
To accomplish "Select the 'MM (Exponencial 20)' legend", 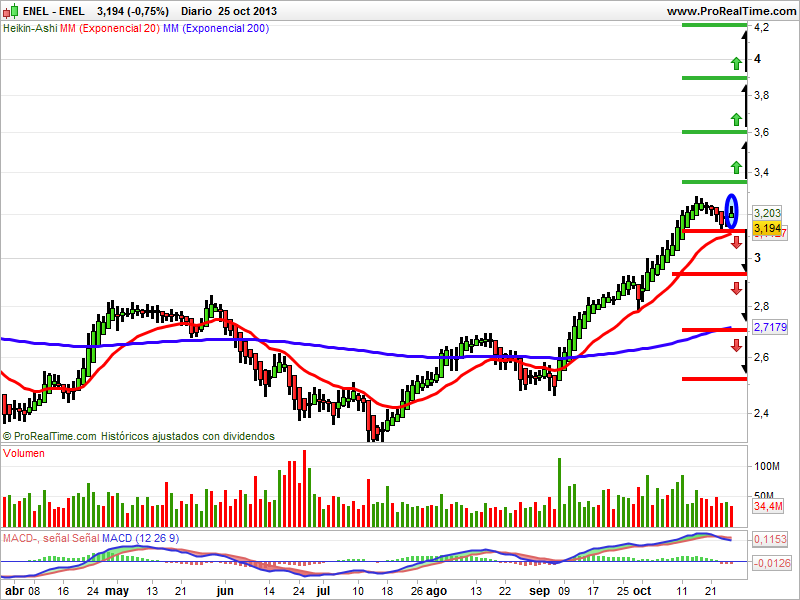I will [x=110, y=29].
